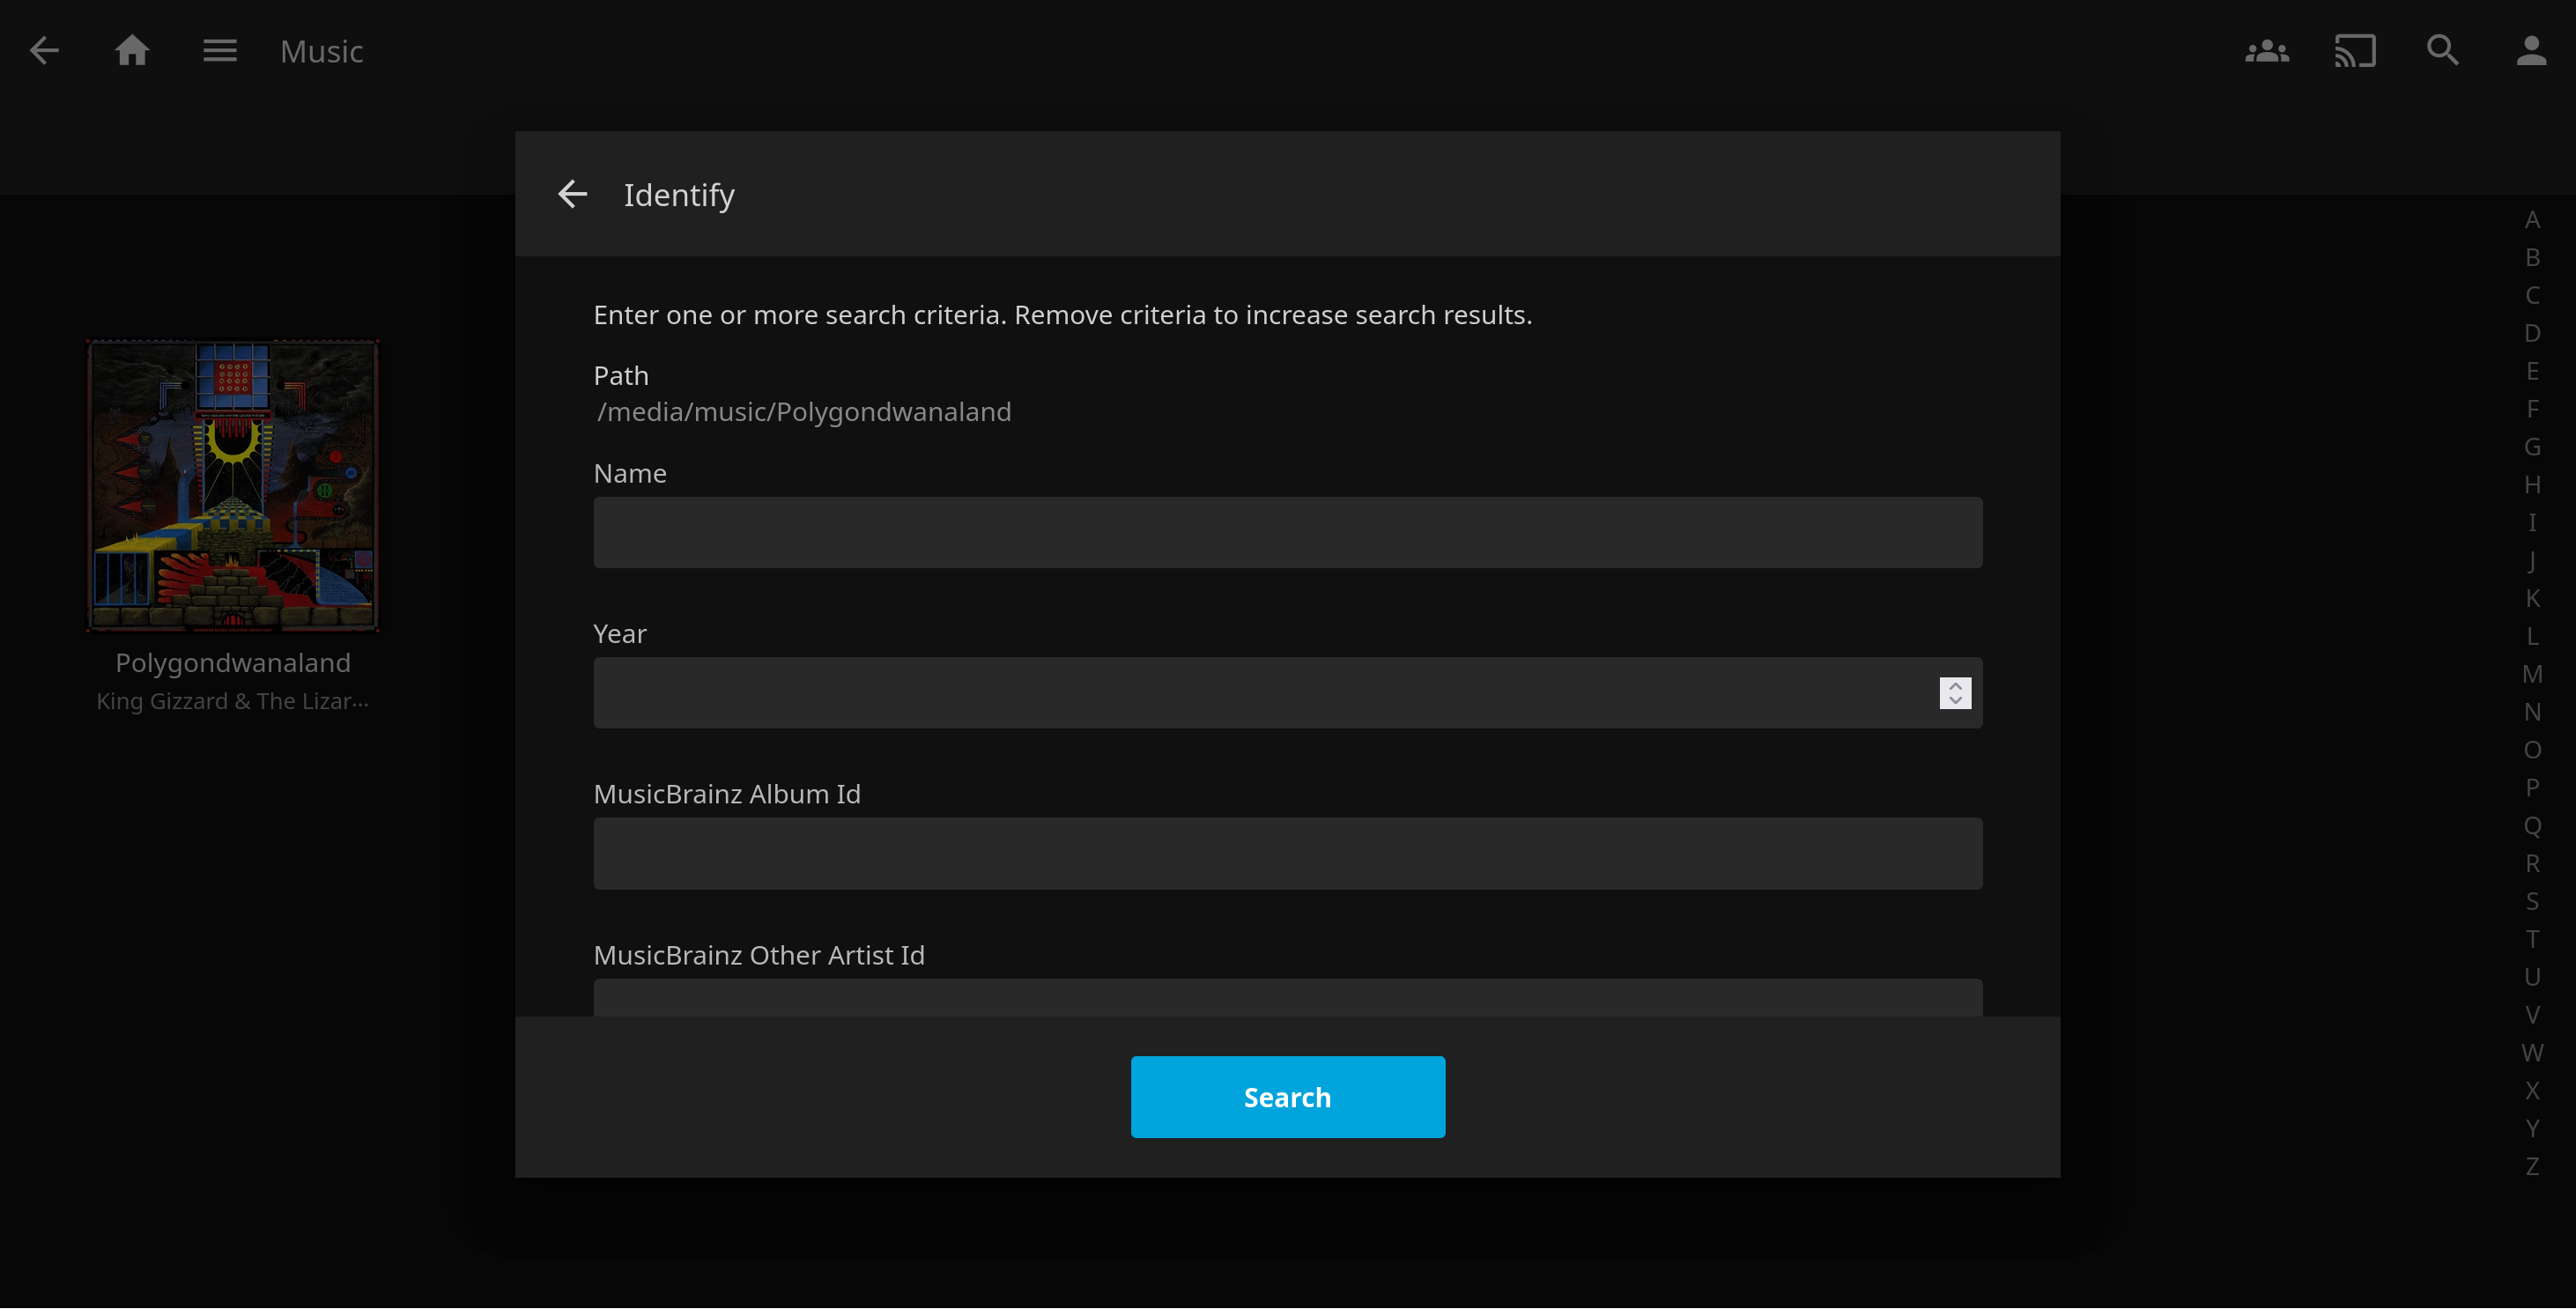2576x1309 pixels.
Task: Decrease Year using stepper down arrow
Action: click(x=1955, y=701)
